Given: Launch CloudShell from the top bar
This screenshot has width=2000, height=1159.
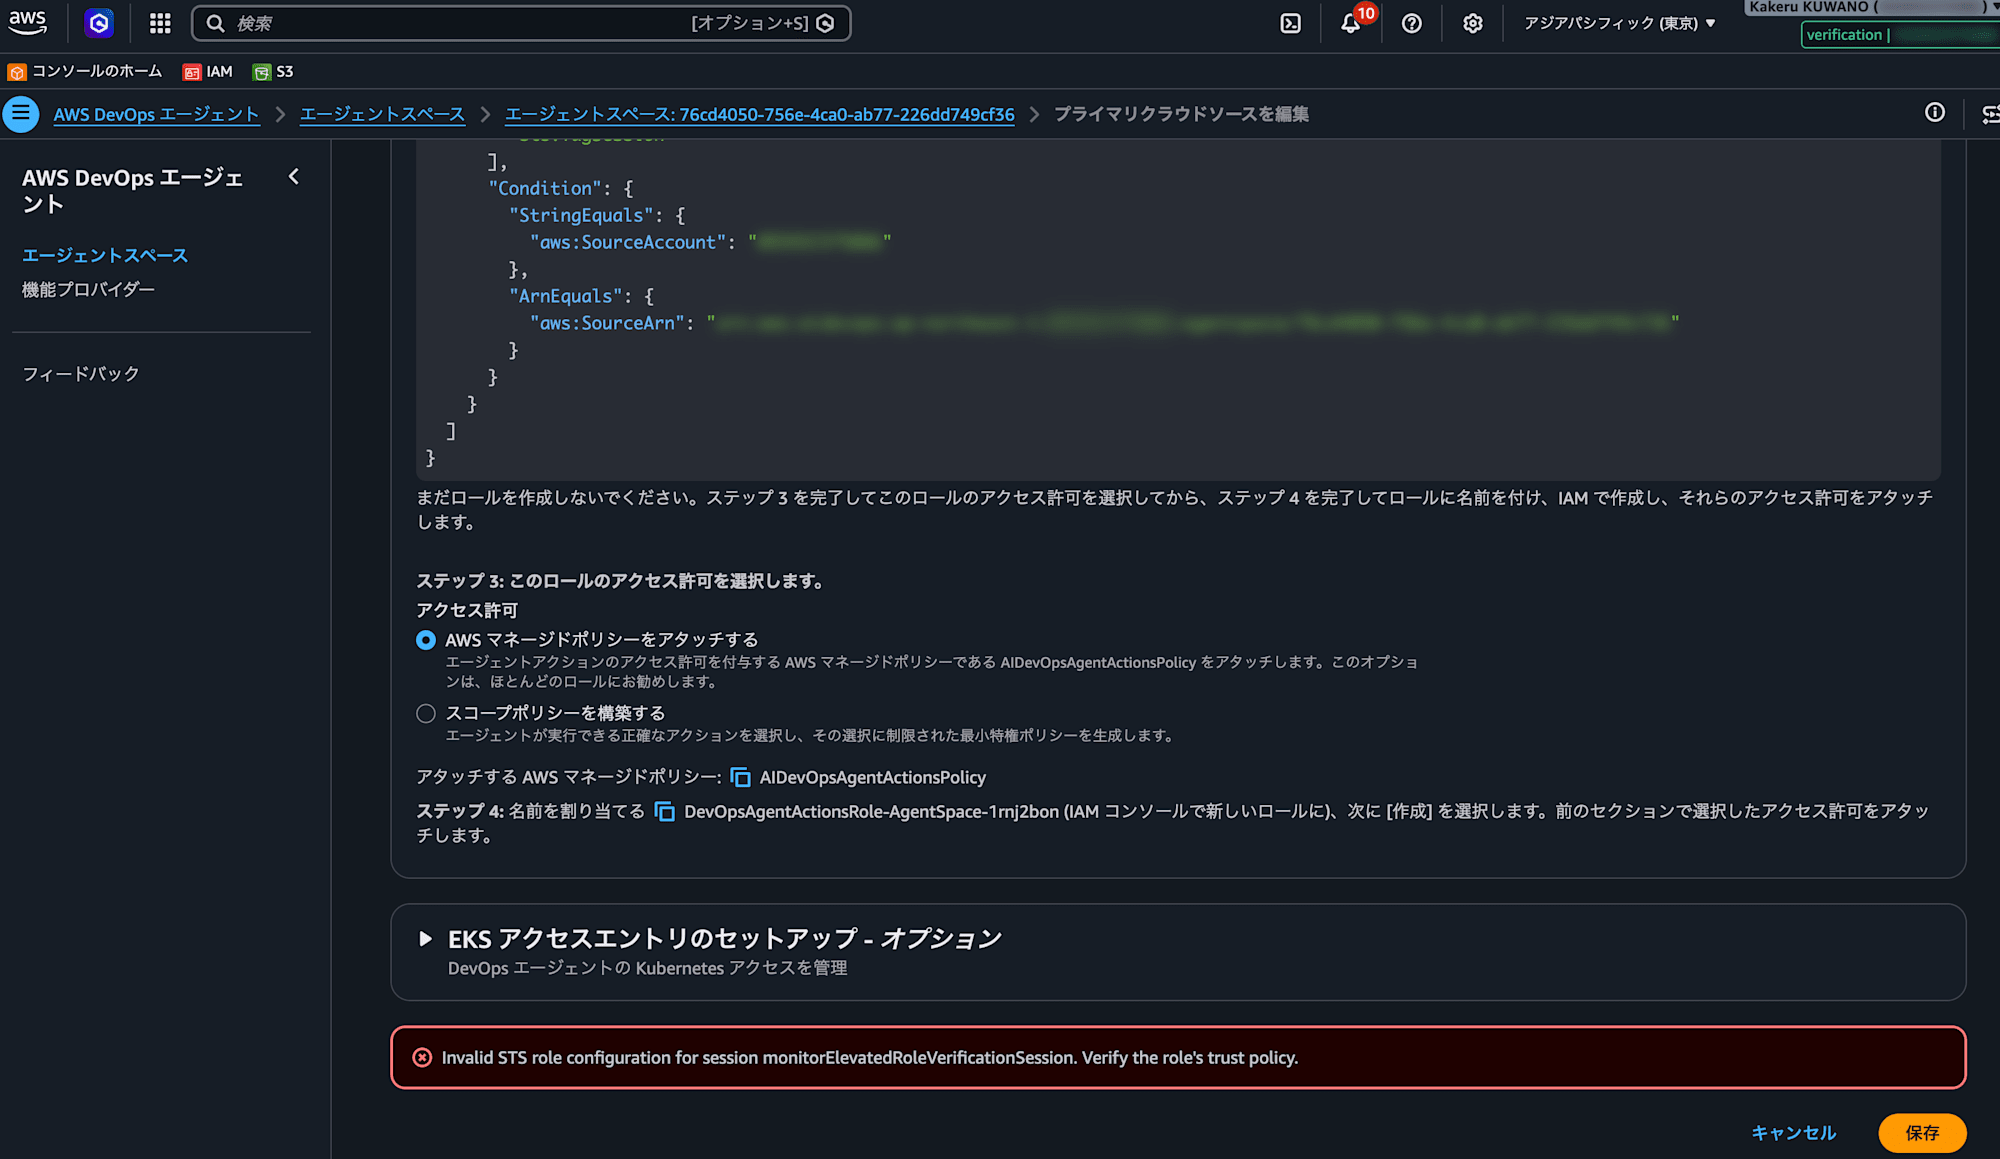Looking at the screenshot, I should [1291, 23].
